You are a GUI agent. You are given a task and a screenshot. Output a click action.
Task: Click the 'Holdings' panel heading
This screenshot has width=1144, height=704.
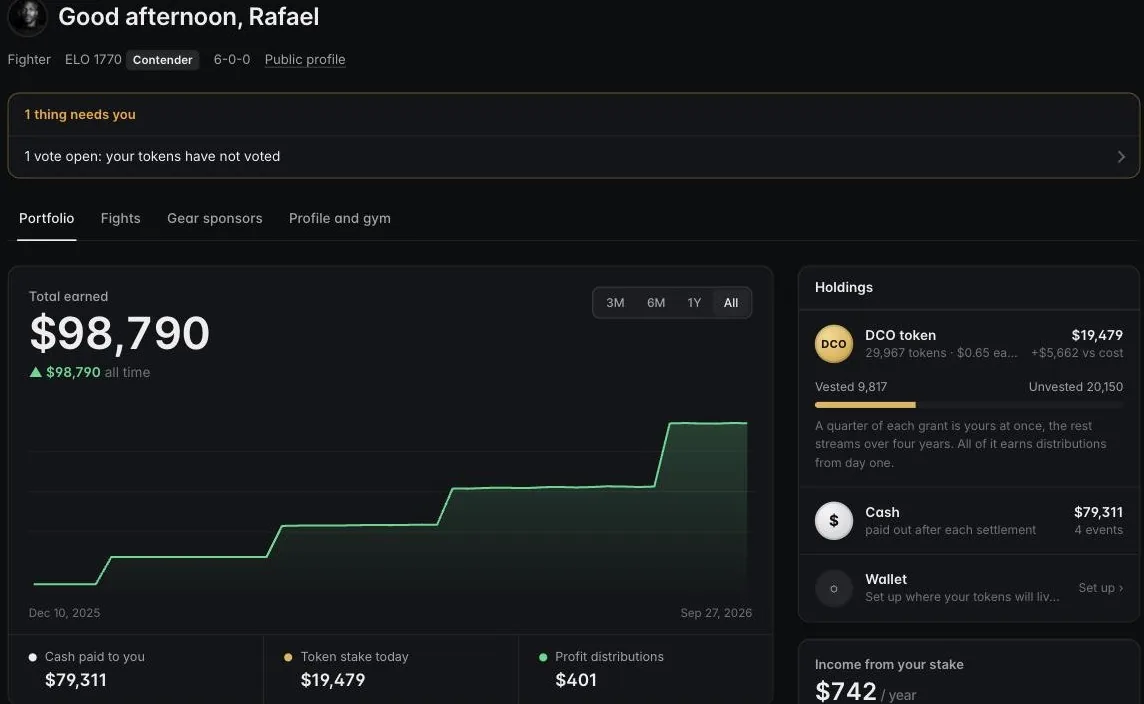[843, 287]
